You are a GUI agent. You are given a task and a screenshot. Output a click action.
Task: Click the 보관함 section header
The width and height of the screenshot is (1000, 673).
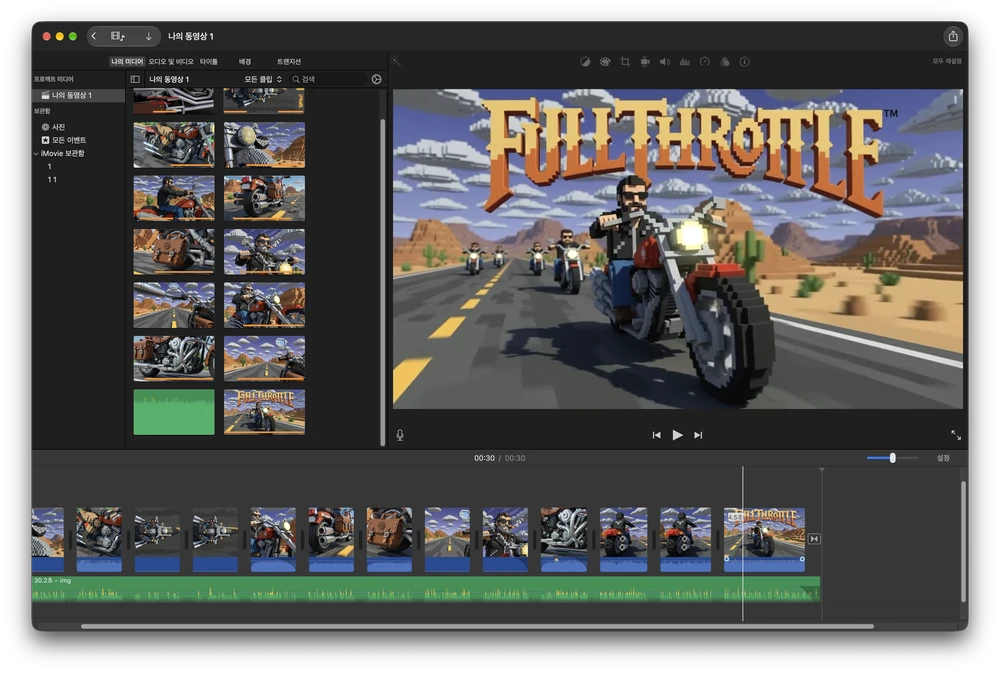pos(42,111)
